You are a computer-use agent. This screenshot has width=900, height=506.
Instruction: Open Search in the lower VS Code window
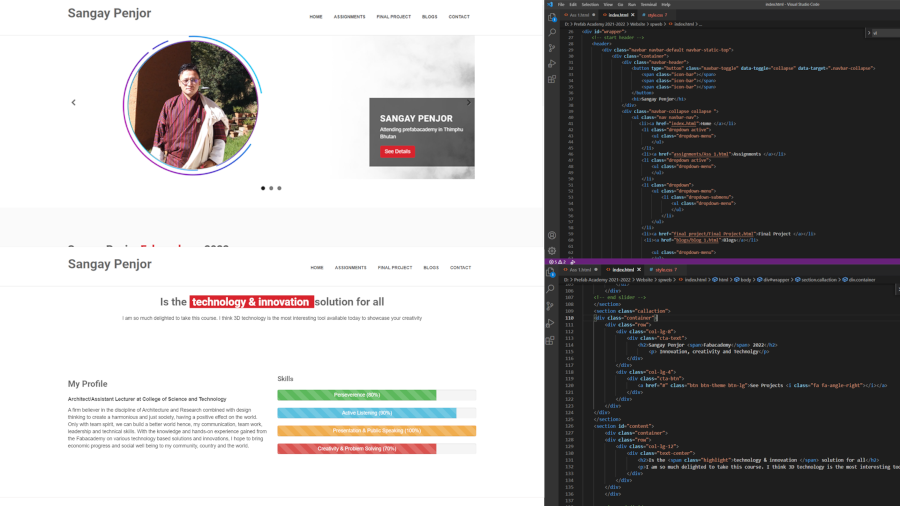551,289
